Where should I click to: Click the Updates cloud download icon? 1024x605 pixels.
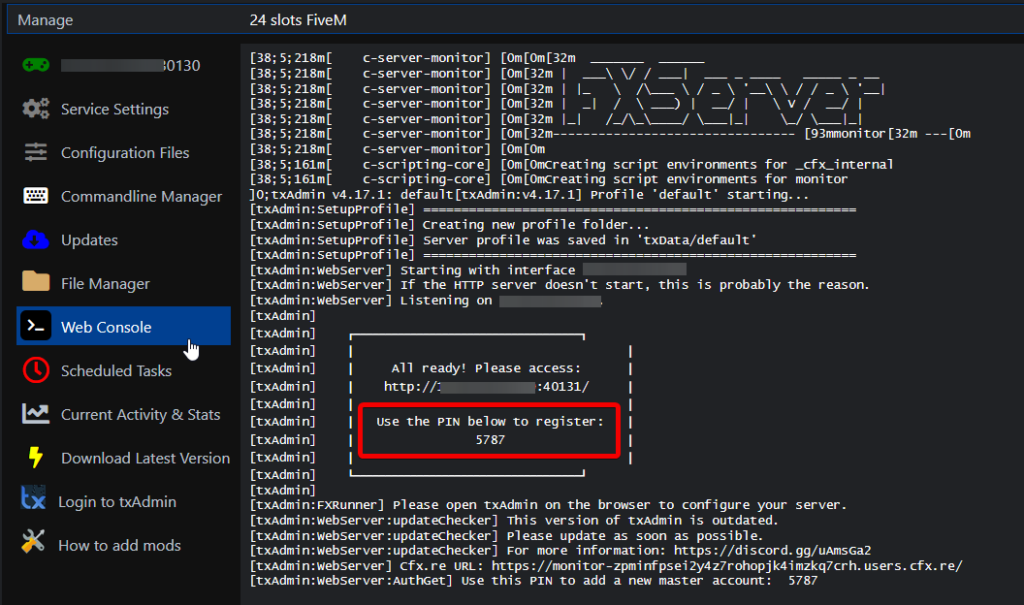click(x=35, y=240)
